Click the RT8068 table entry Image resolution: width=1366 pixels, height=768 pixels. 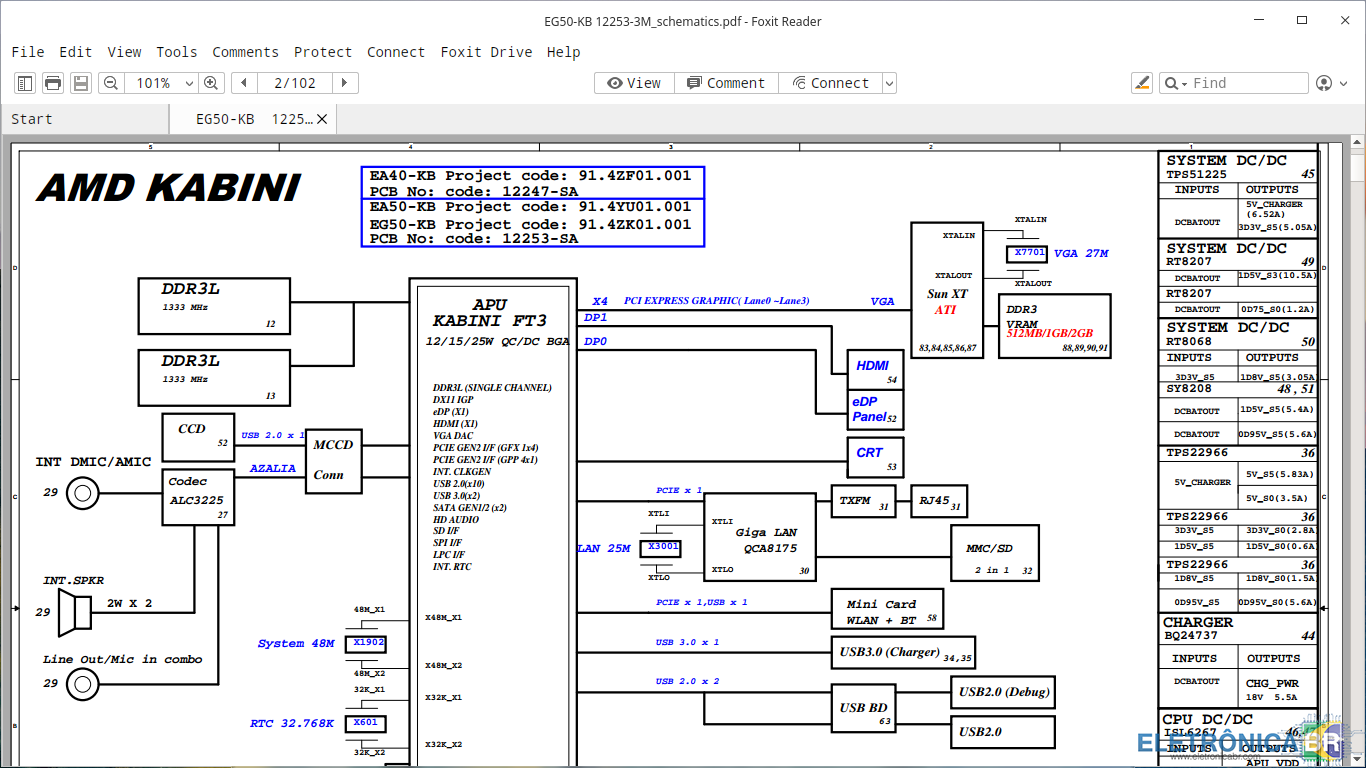coord(1188,341)
